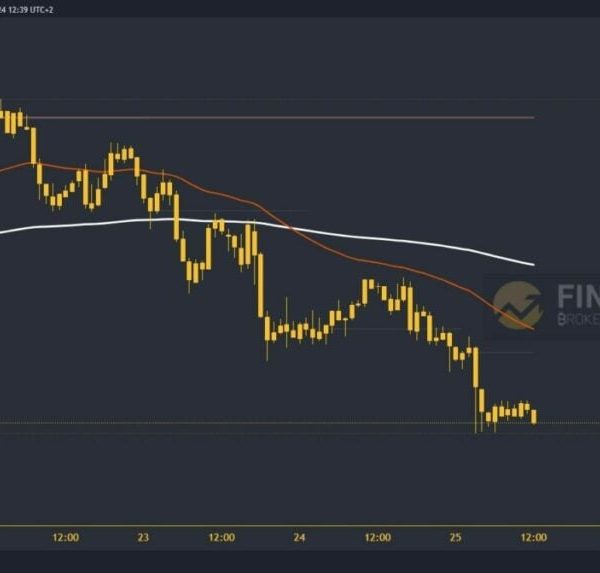Click the broker watermark logo icon

[518, 305]
